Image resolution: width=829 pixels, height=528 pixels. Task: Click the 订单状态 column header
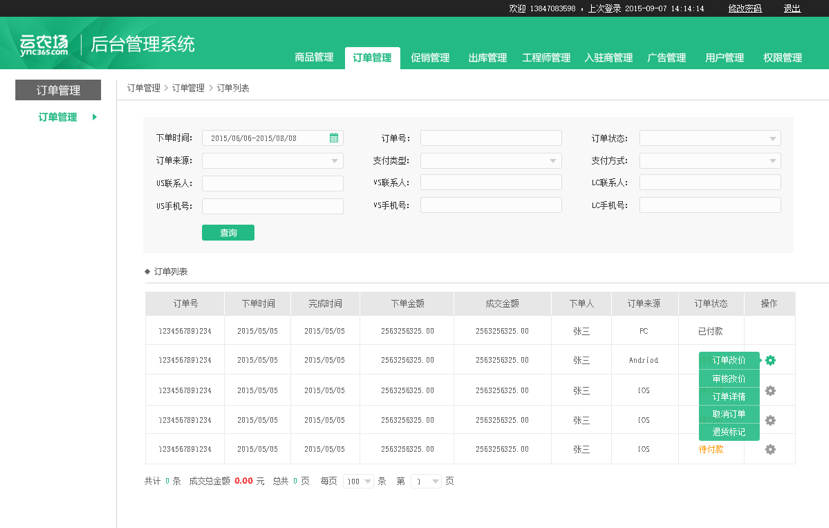click(711, 303)
